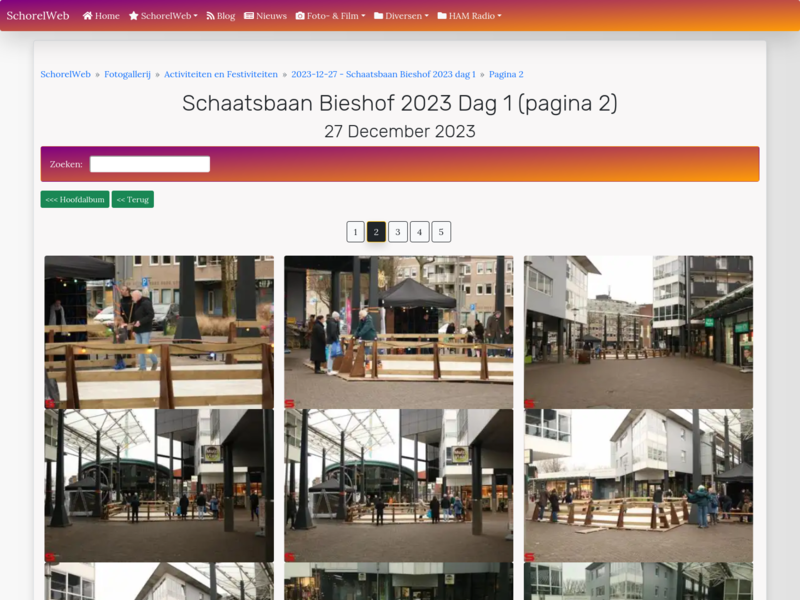
Task: Click the SchorelWeb brand logo text
Action: point(38,16)
